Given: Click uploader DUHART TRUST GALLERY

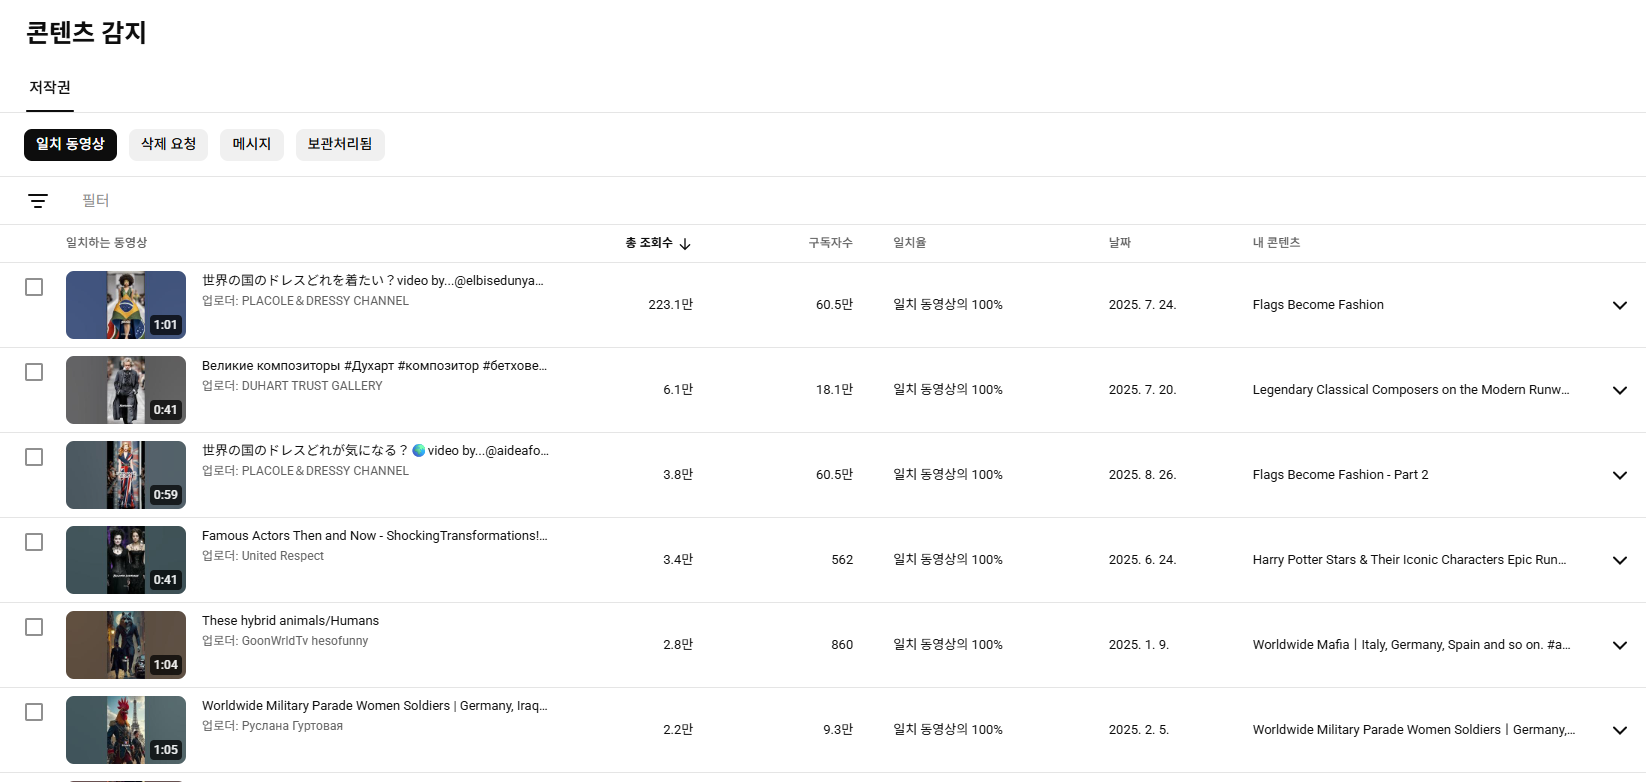Looking at the screenshot, I should tap(312, 386).
